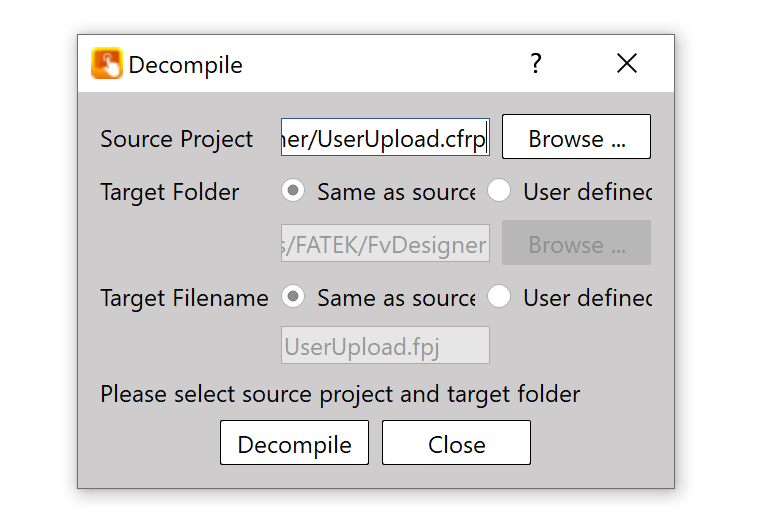The height and width of the screenshot is (518, 769).
Task: Click the UserUpload.fpj filename field
Action: (385, 346)
